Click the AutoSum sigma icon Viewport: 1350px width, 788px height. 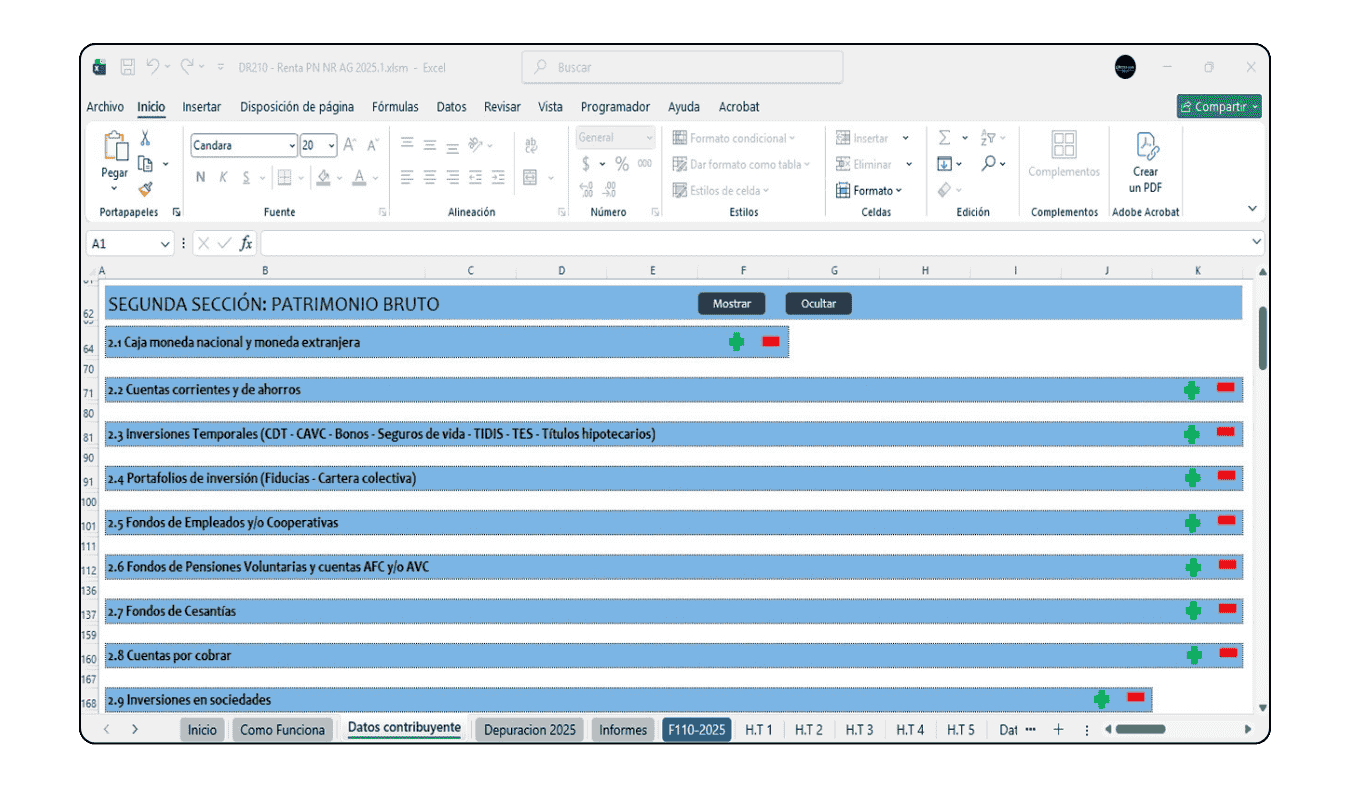point(944,138)
